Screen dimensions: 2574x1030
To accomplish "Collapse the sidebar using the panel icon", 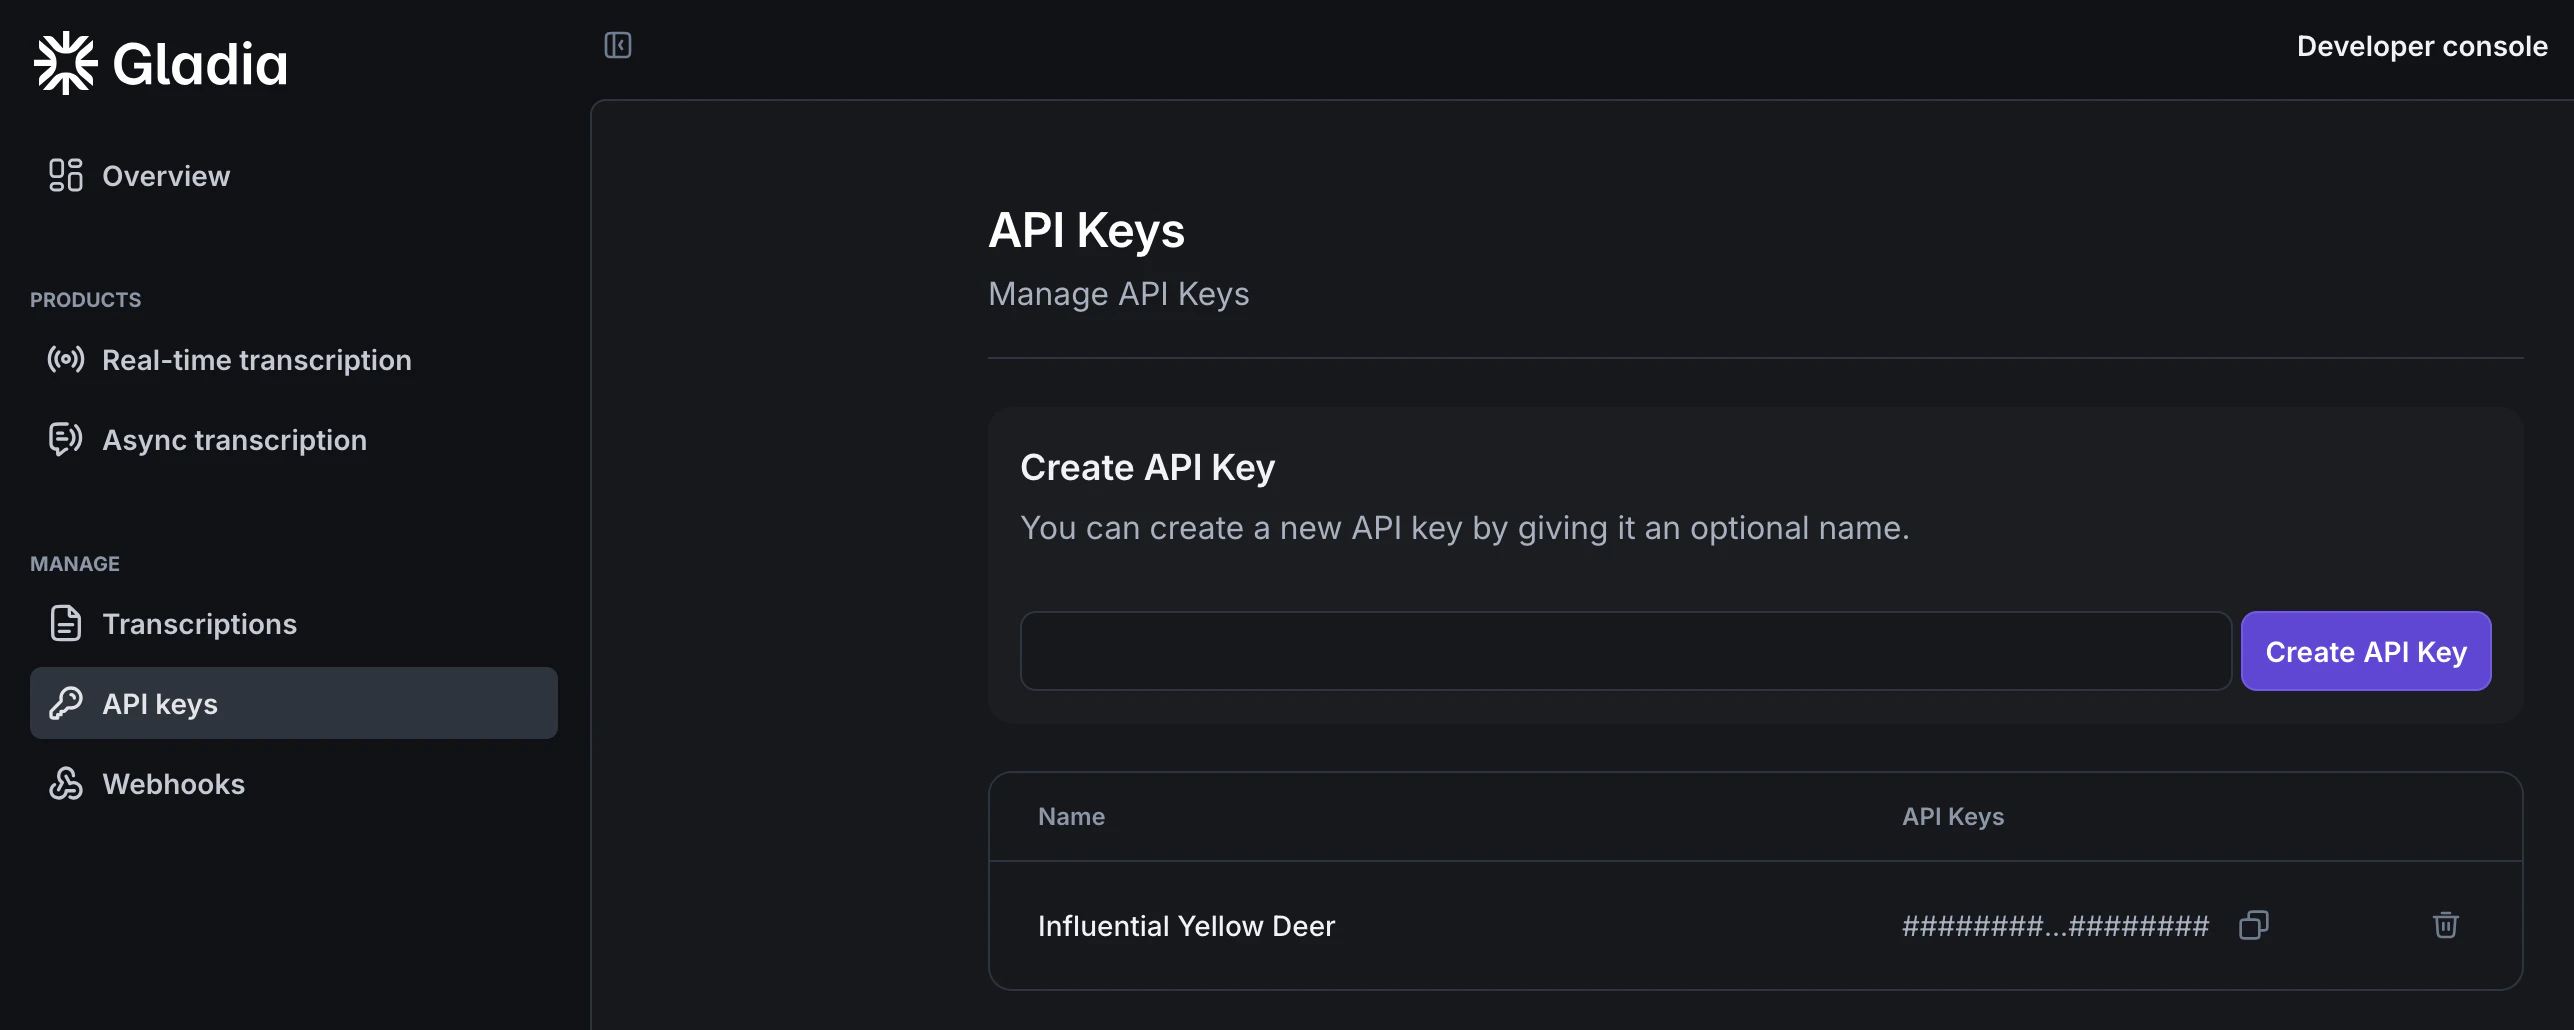I will [617, 45].
